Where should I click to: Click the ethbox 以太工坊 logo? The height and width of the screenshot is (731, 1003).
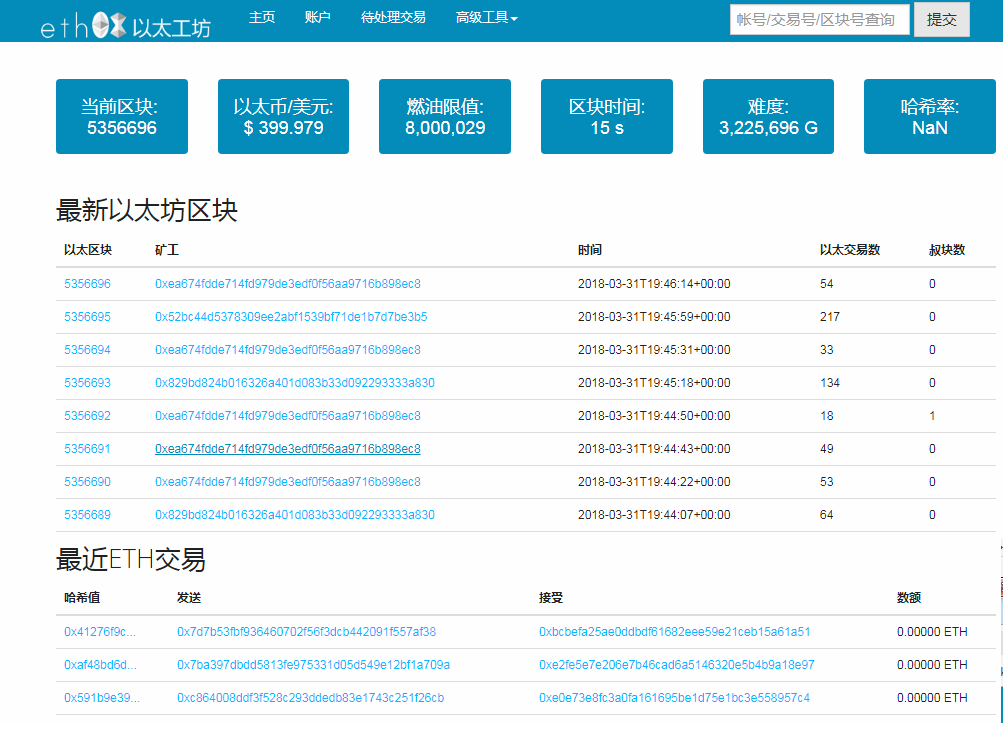125,26
